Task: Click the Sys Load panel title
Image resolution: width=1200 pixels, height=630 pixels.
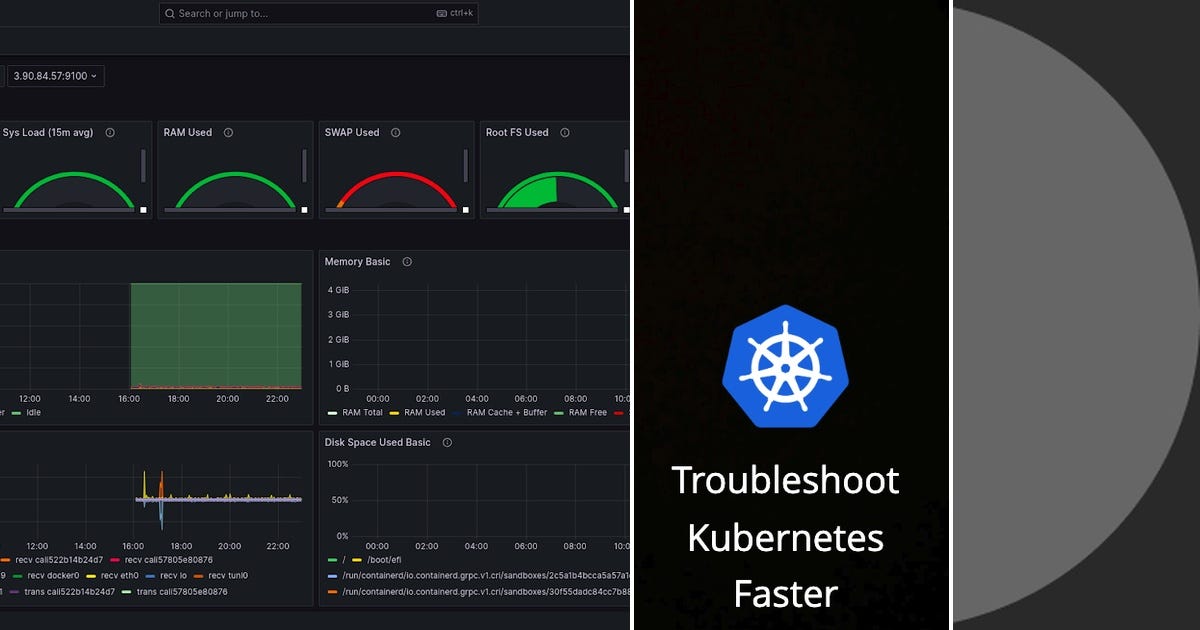Action: coord(47,131)
